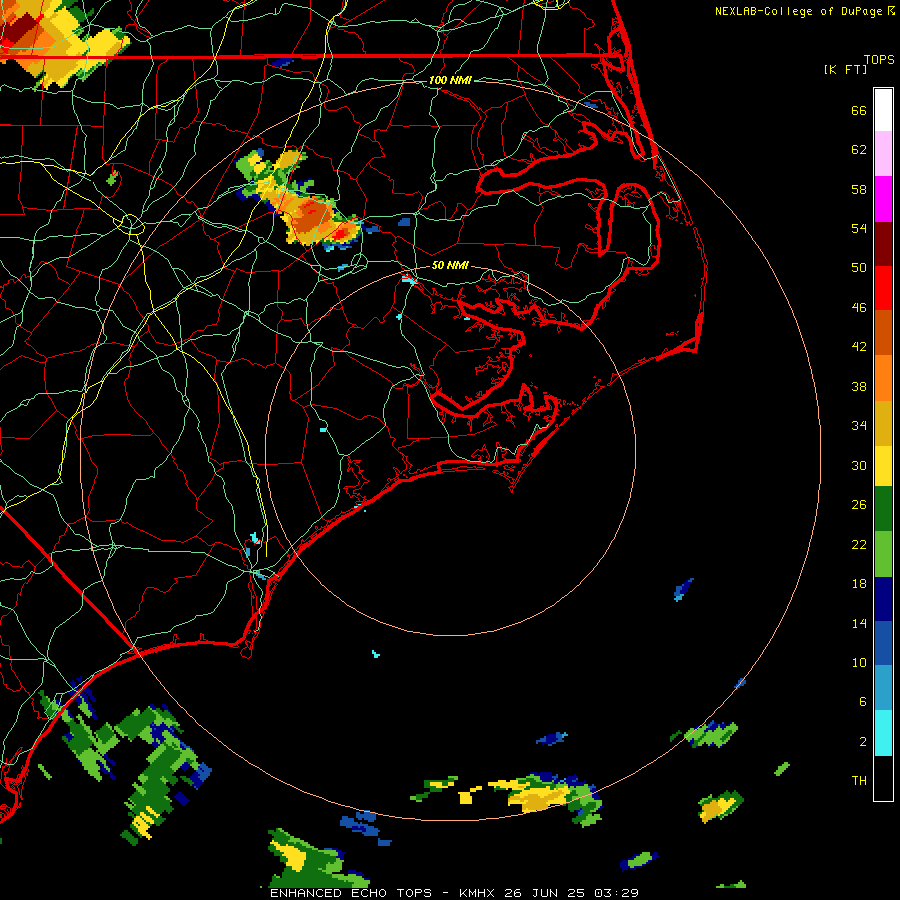Click the white swatch in the tops legend
Screen dimensions: 900x900
click(883, 110)
